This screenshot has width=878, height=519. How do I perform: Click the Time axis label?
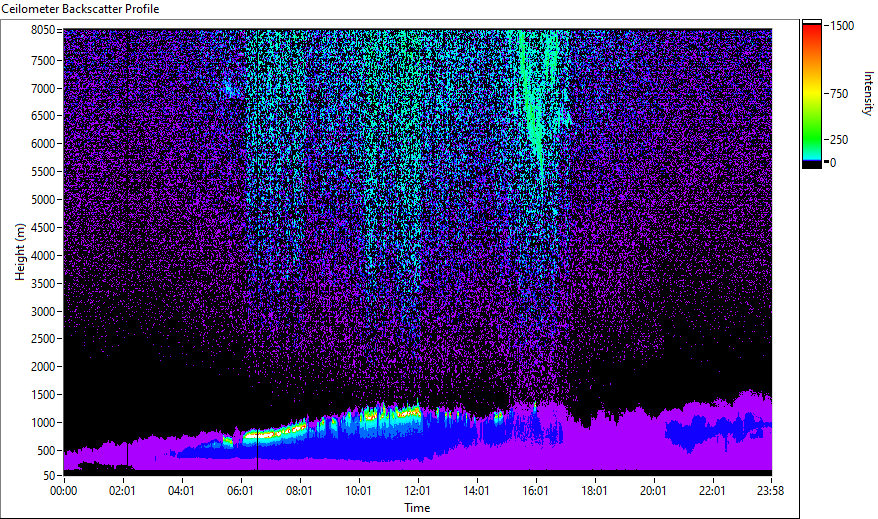[417, 508]
